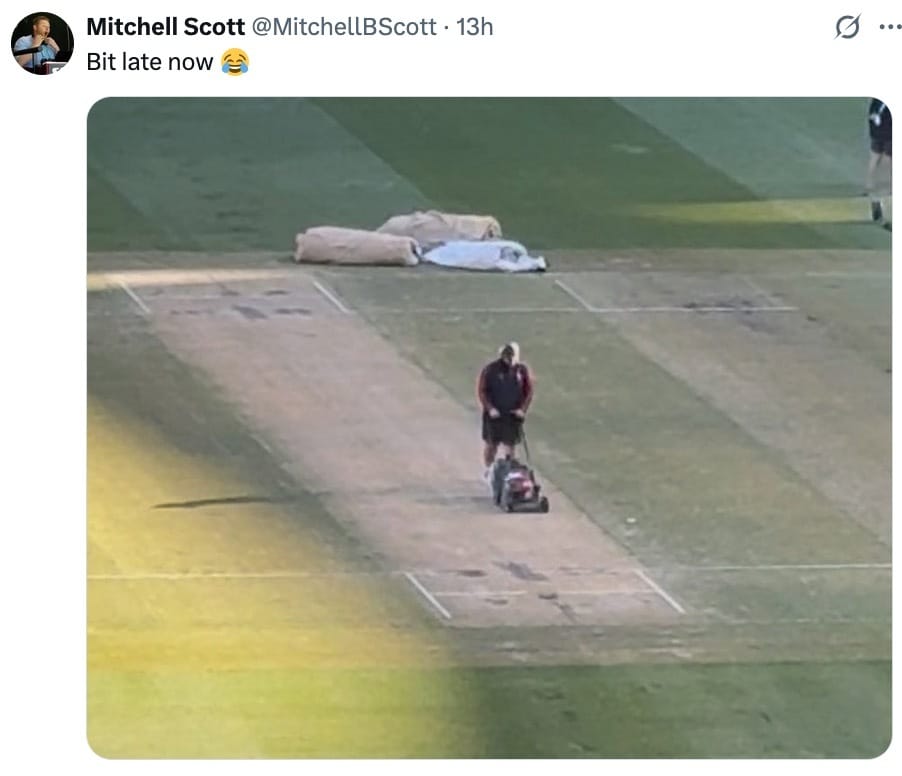Click the white tarp beside the rolls
The width and height of the screenshot is (902, 776).
point(484,255)
